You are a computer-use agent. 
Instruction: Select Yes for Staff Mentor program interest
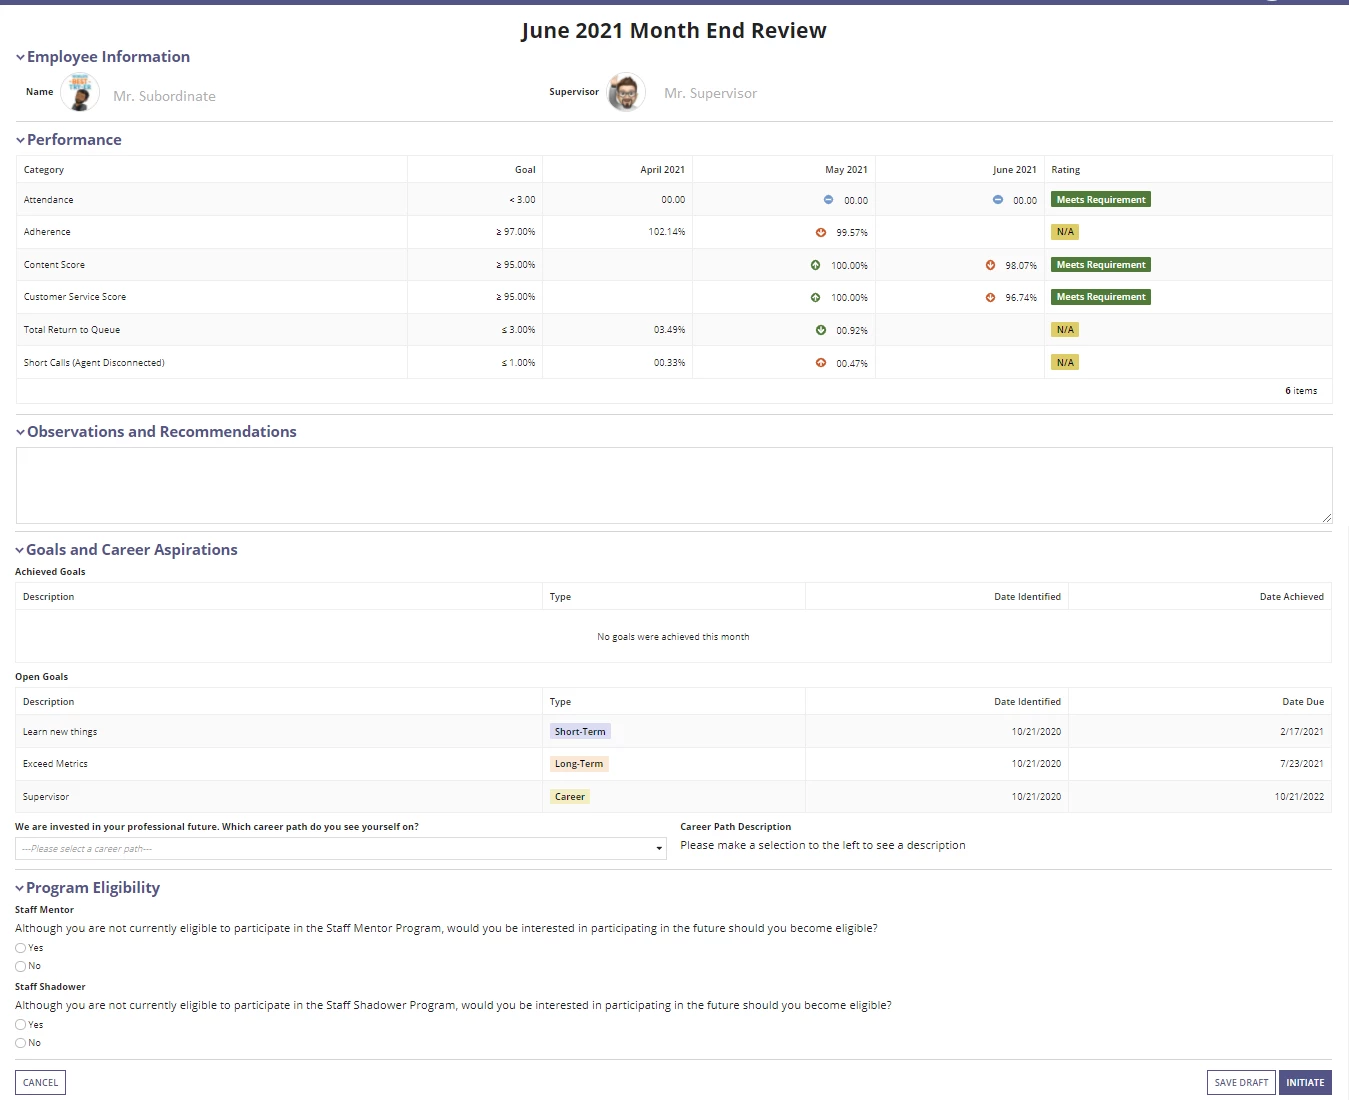point(20,948)
